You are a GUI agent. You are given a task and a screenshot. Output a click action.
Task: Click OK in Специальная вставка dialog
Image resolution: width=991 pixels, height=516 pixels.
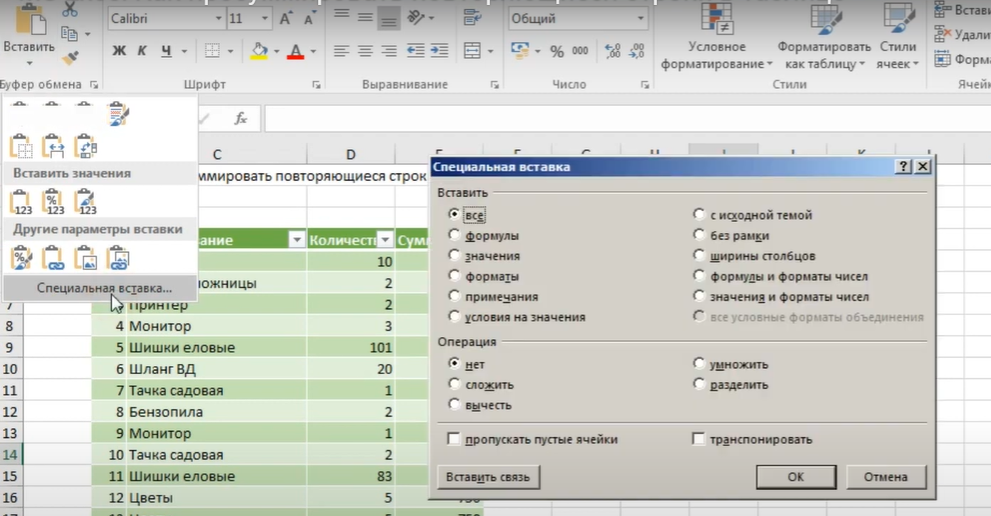[795, 477]
